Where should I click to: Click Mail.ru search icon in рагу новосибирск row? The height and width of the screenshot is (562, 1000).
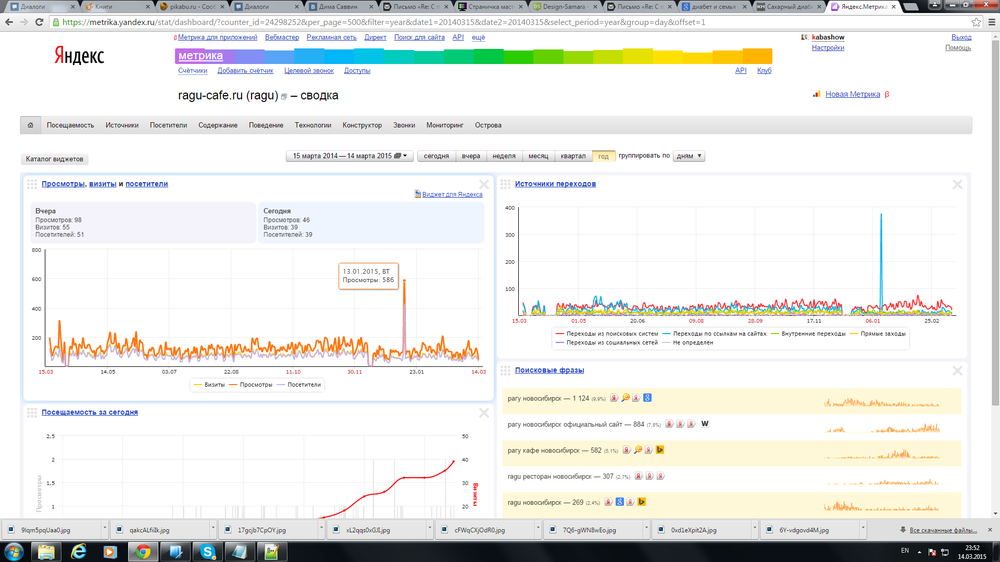tap(625, 398)
